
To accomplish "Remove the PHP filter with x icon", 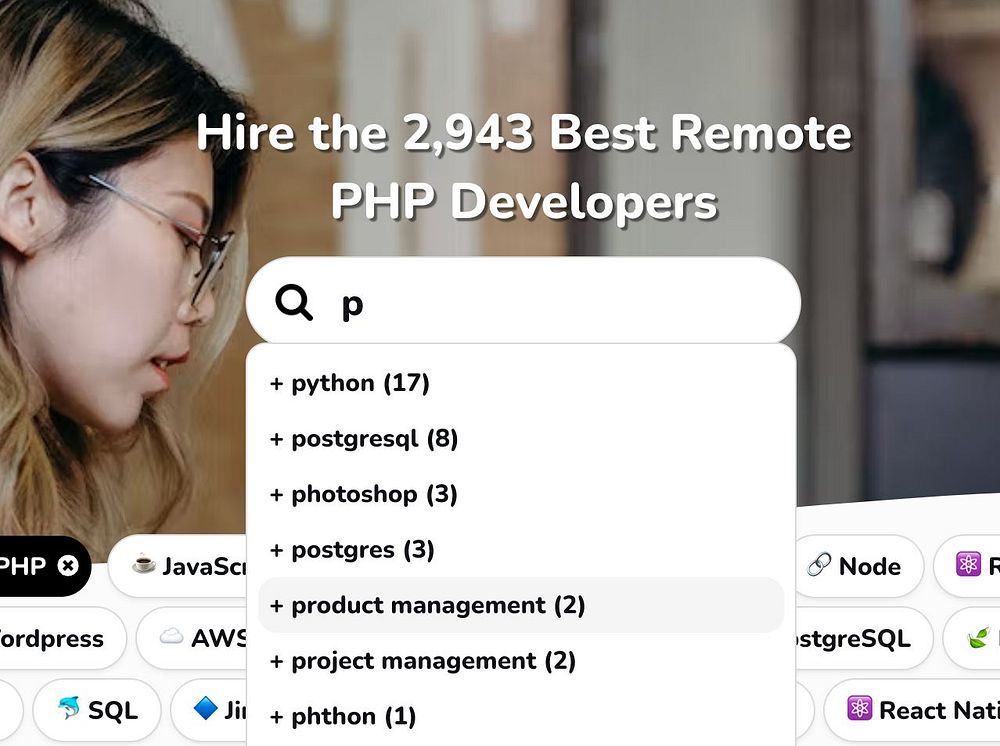I will pos(68,566).
